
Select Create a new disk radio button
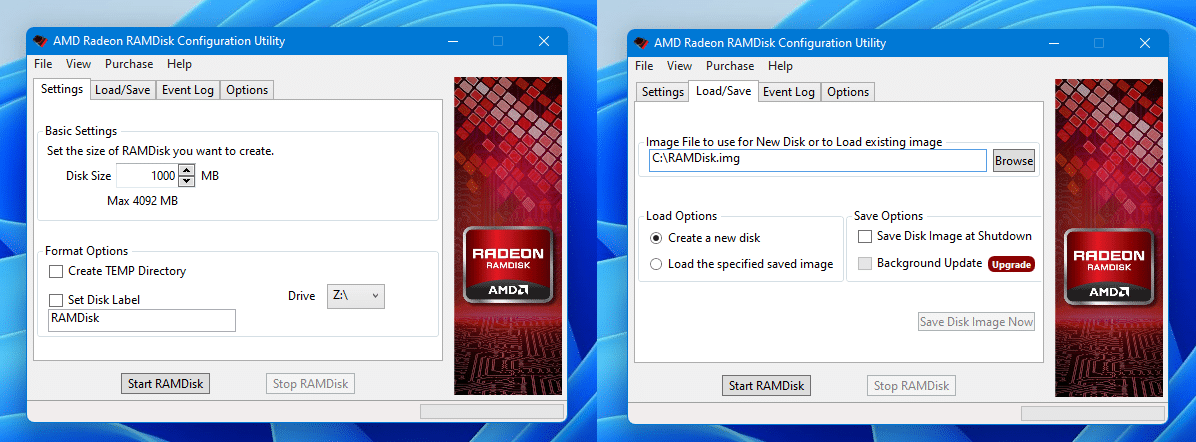[656, 238]
